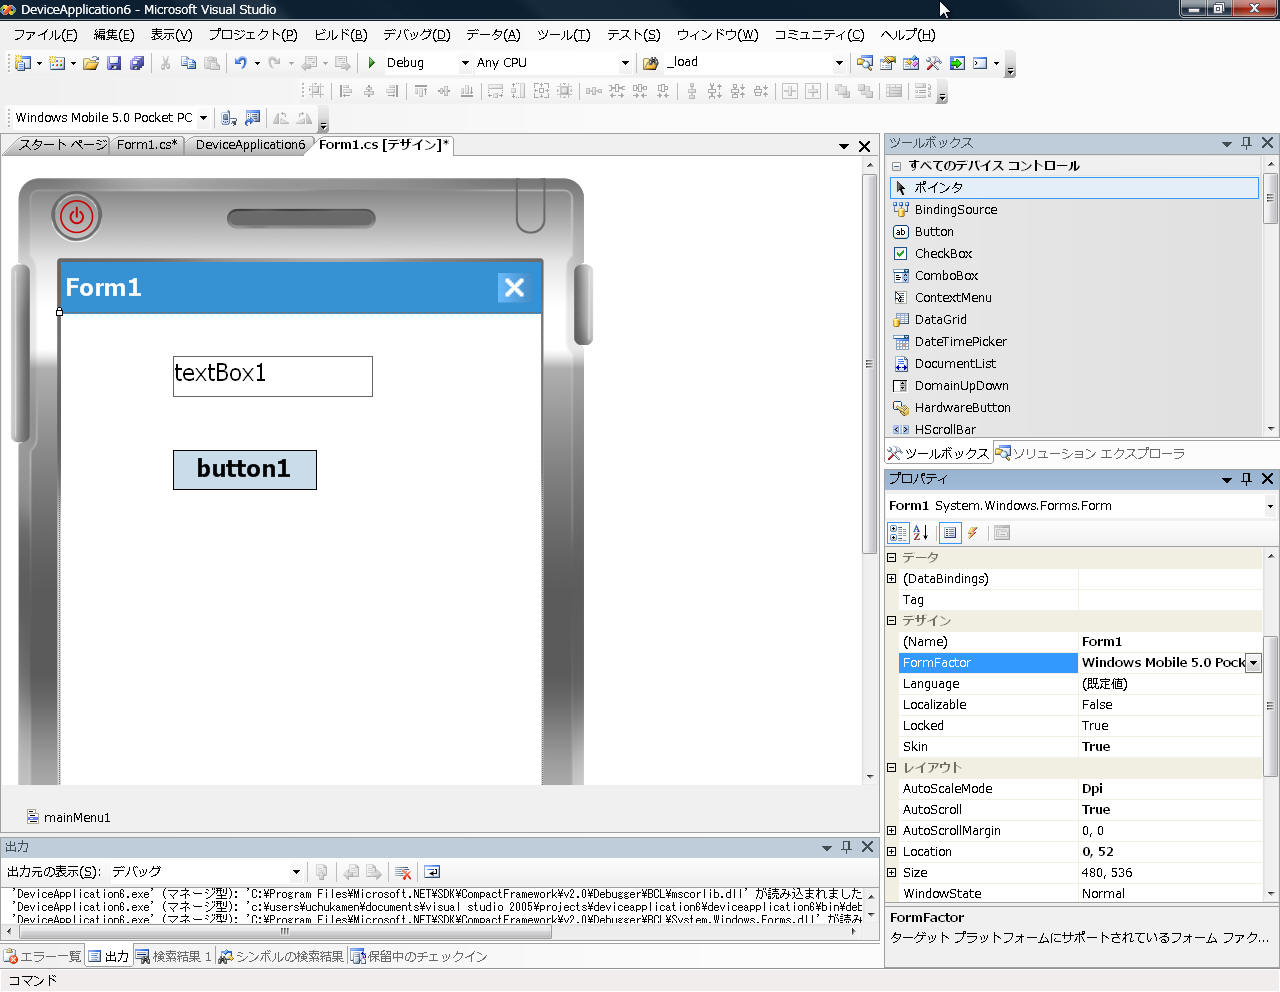
Task: Open the ツール(T) menu
Action: [x=564, y=35]
